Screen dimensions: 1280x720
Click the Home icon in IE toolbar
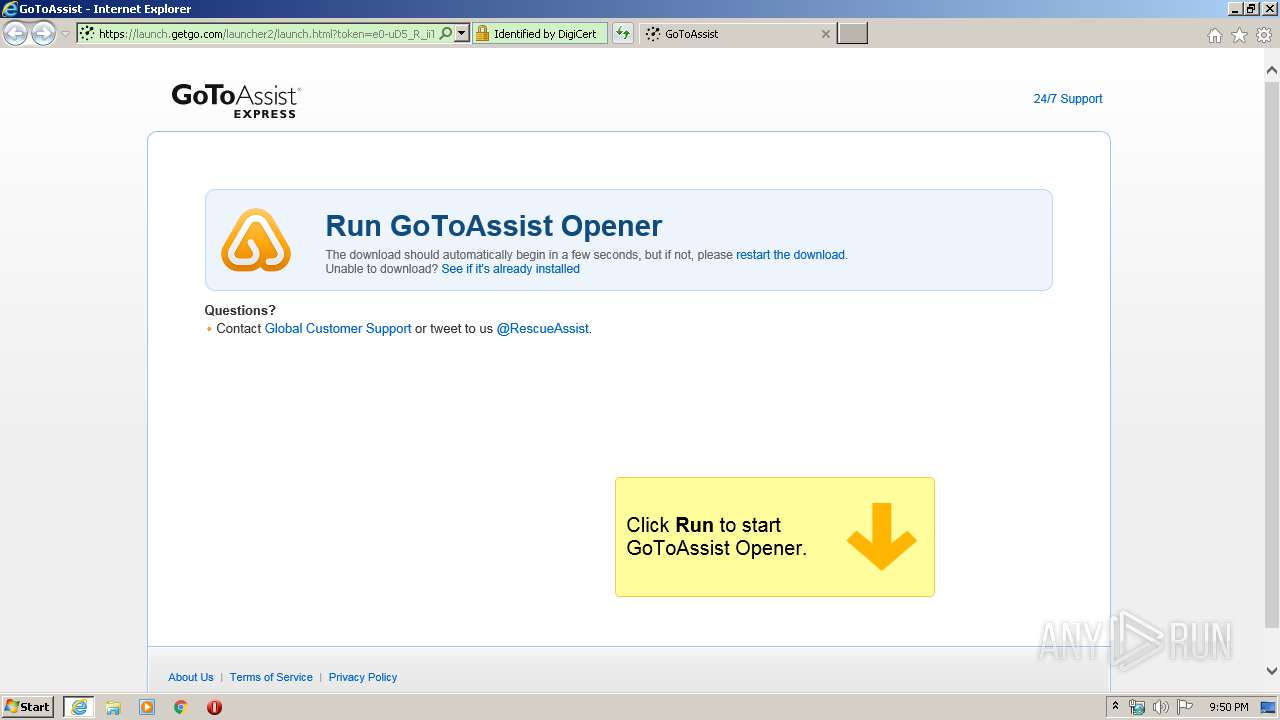click(1215, 36)
